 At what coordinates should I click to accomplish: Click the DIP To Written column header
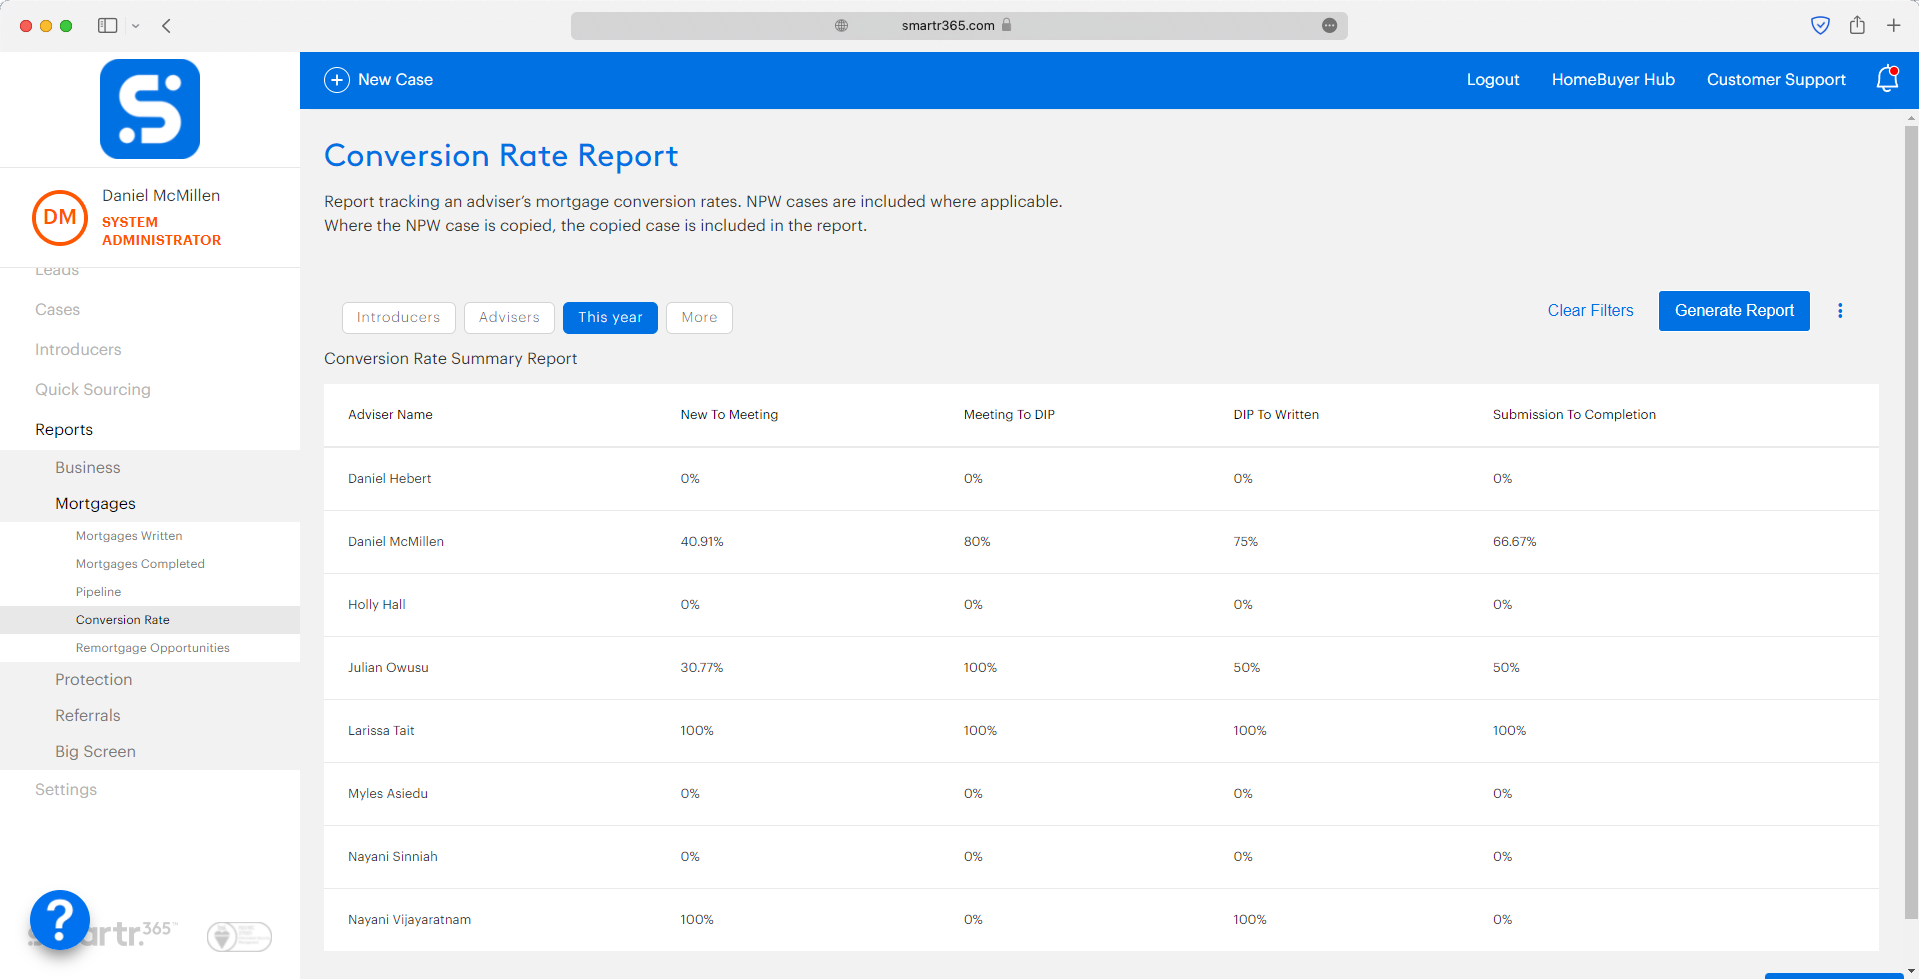pyautogui.click(x=1276, y=415)
